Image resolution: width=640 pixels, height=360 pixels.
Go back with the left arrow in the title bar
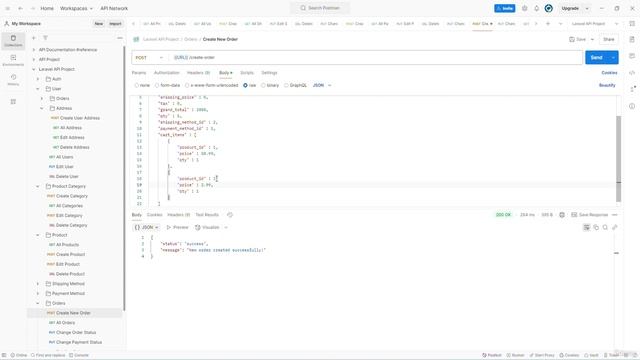[20, 8]
